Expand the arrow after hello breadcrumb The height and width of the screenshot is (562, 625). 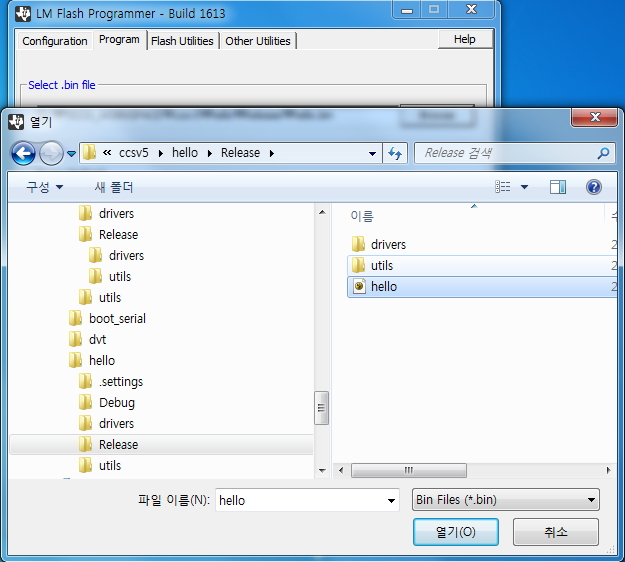pyautogui.click(x=210, y=153)
